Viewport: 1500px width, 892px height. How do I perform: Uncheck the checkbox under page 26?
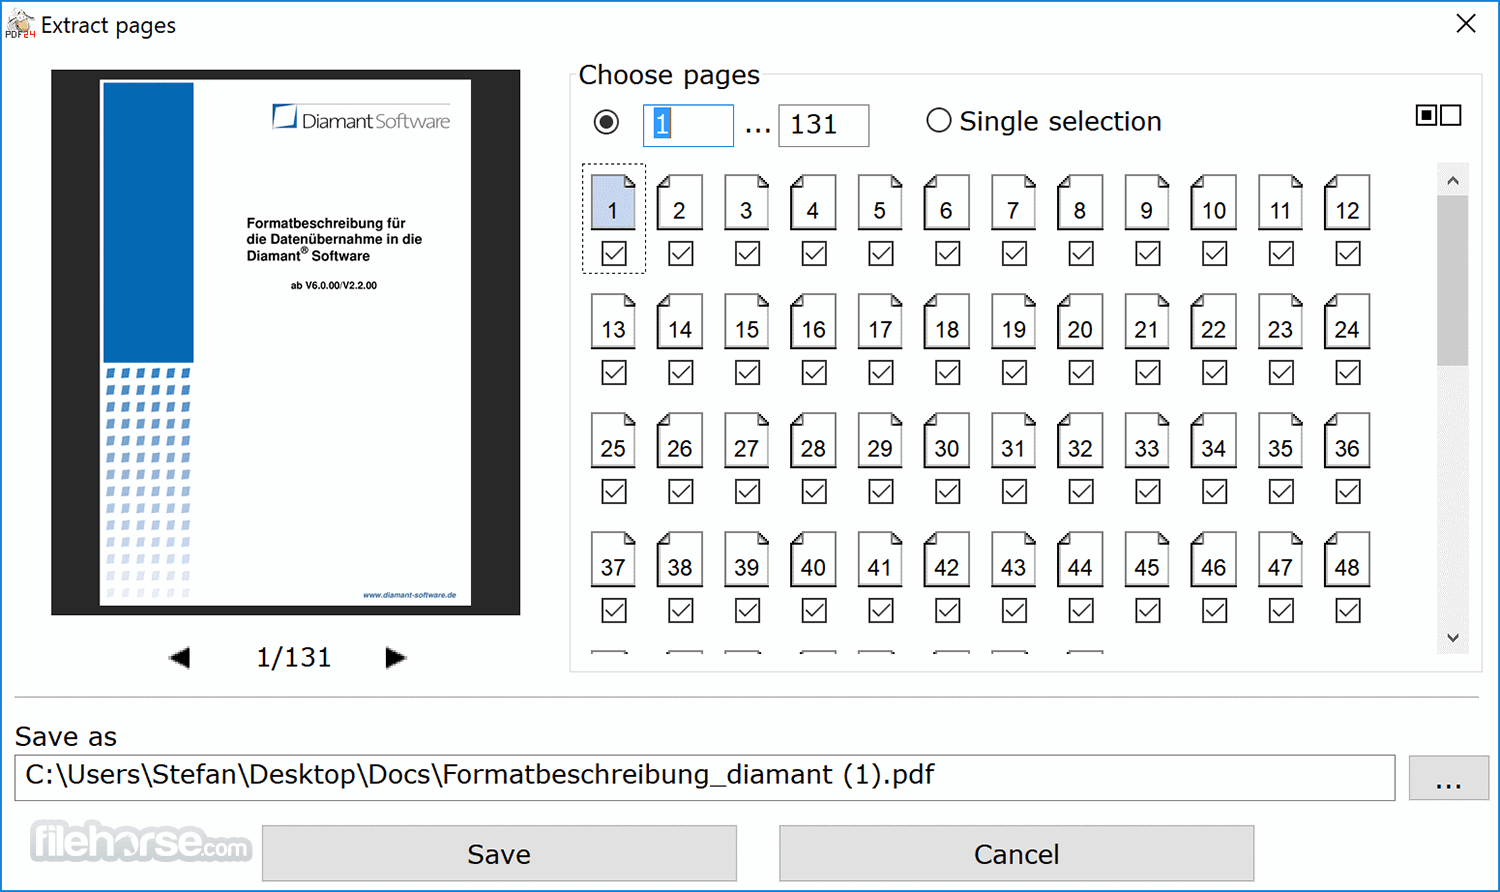click(x=680, y=492)
